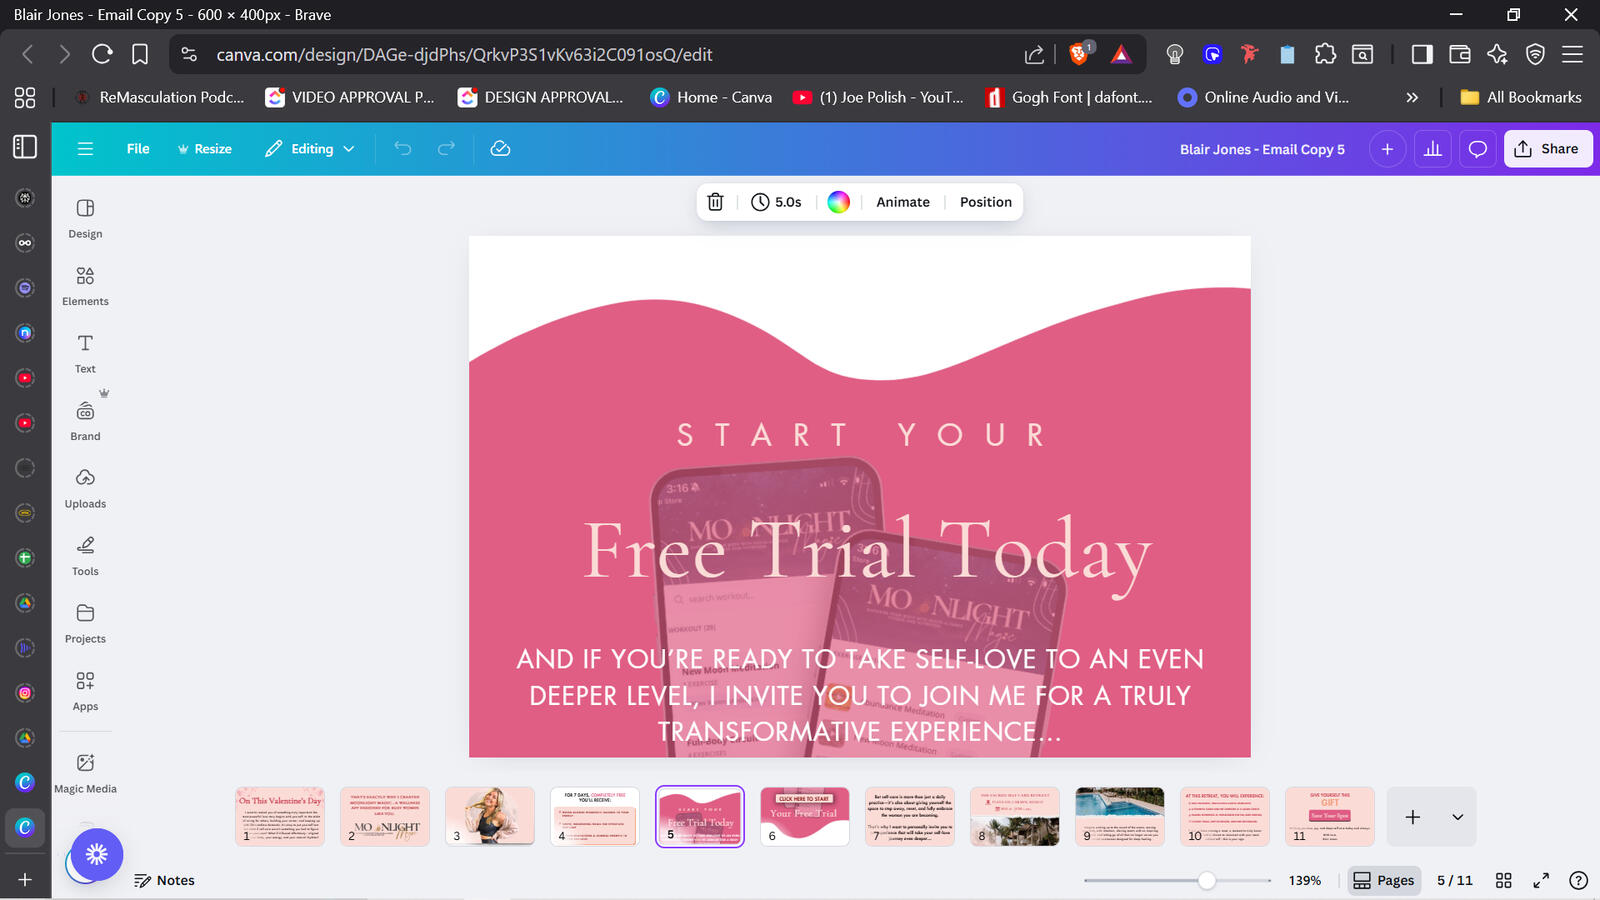This screenshot has height=900, width=1600.
Task: Open the Resize menu
Action: pyautogui.click(x=204, y=149)
